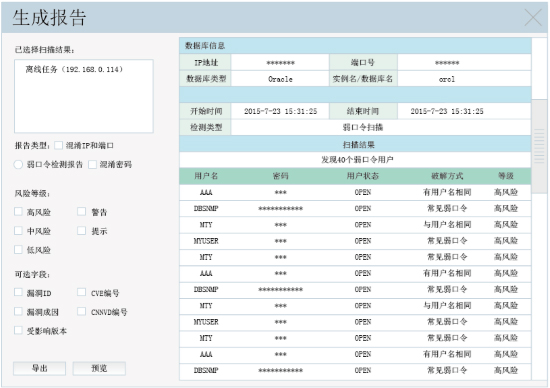
Task: Enable the 低风险 checkbox
Action: click(18, 249)
